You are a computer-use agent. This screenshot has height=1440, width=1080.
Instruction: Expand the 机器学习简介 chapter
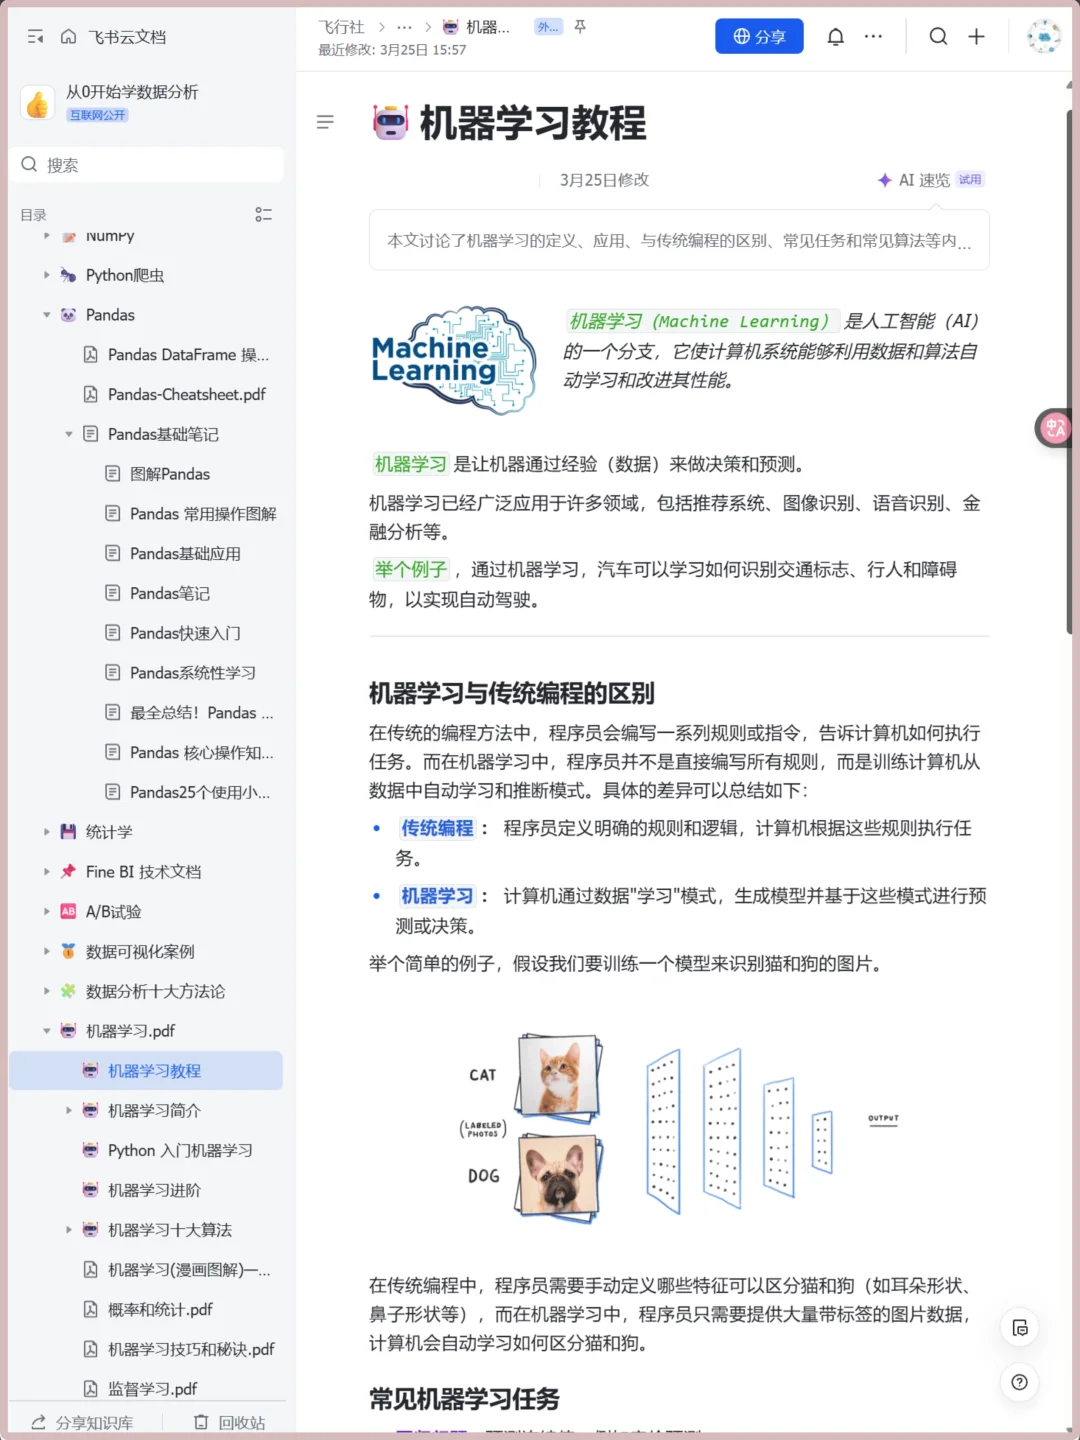tap(68, 1110)
